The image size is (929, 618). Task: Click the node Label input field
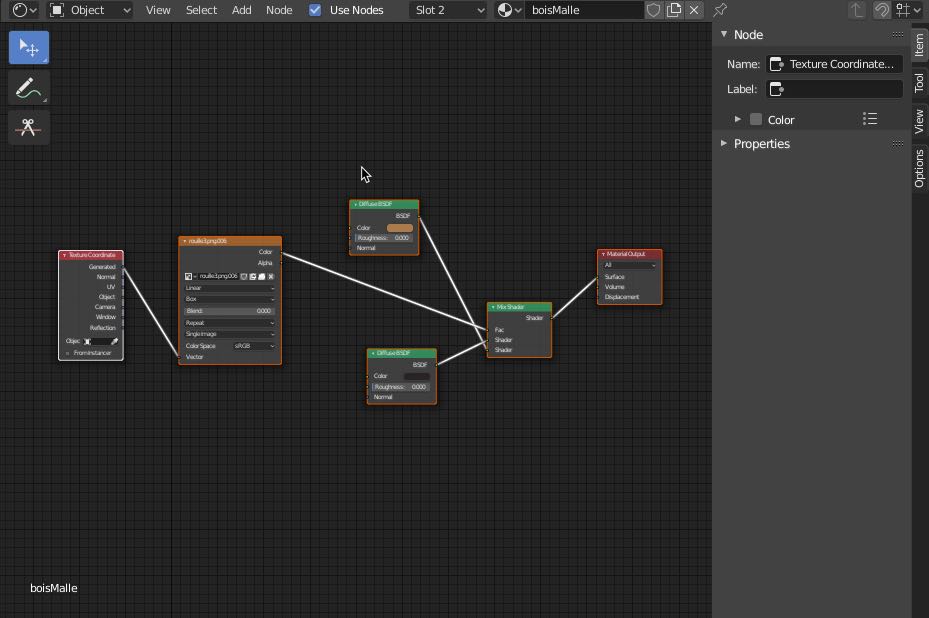point(834,89)
